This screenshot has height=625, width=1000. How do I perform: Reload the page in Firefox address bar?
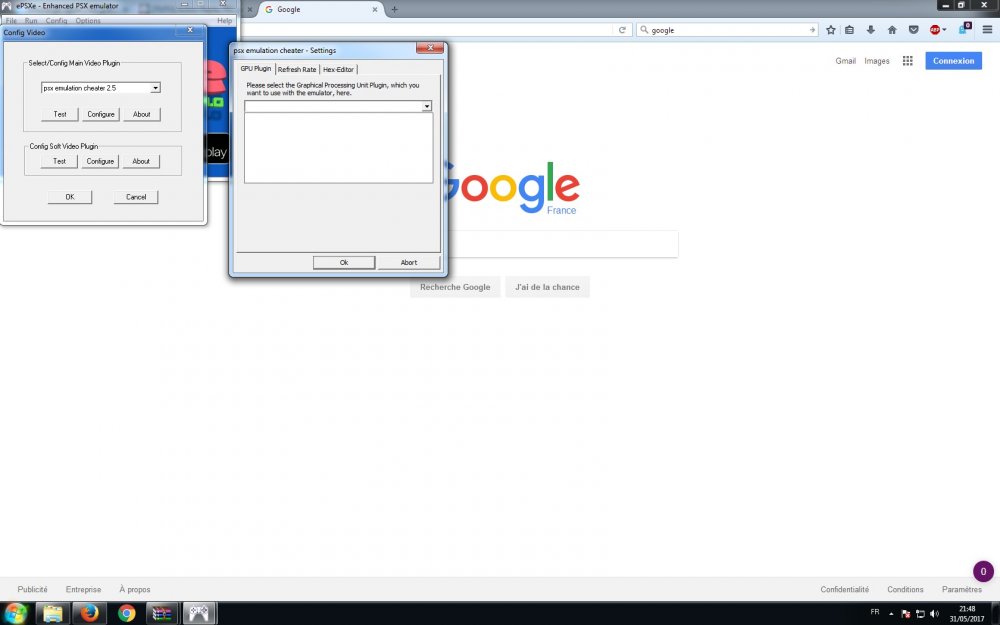[622, 30]
